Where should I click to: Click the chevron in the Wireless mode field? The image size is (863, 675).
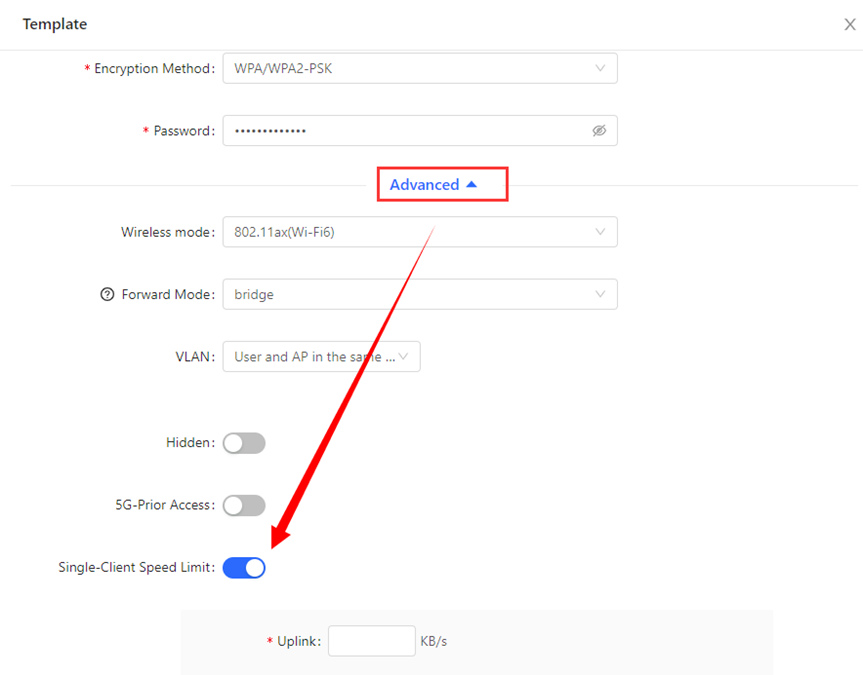600,232
